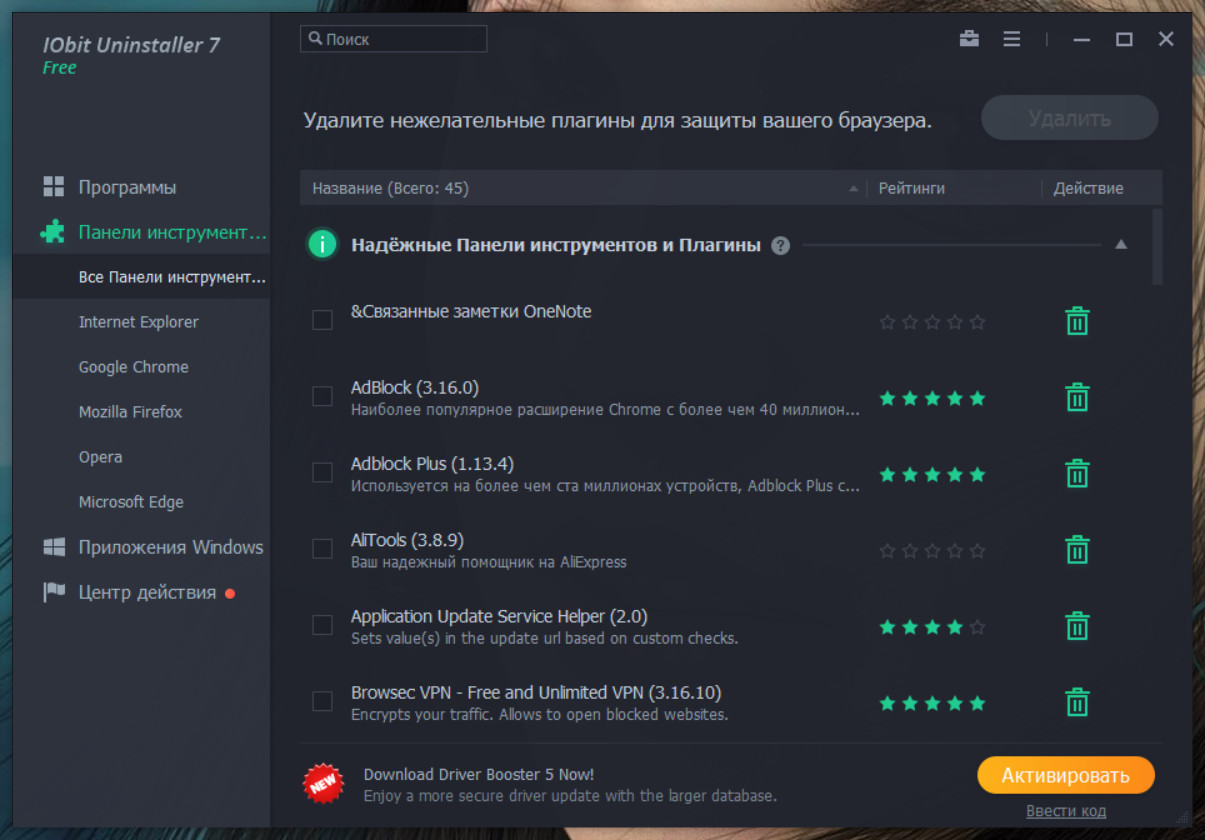
Task: Select Application Update Service Helper (2.0) entry name
Action: [x=499, y=616]
